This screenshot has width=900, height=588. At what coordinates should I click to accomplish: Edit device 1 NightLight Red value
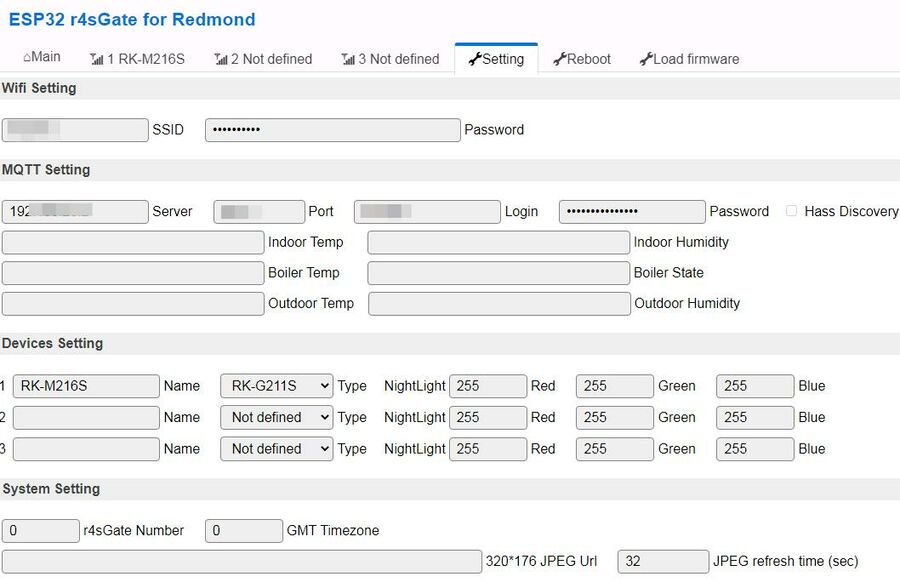tap(488, 386)
